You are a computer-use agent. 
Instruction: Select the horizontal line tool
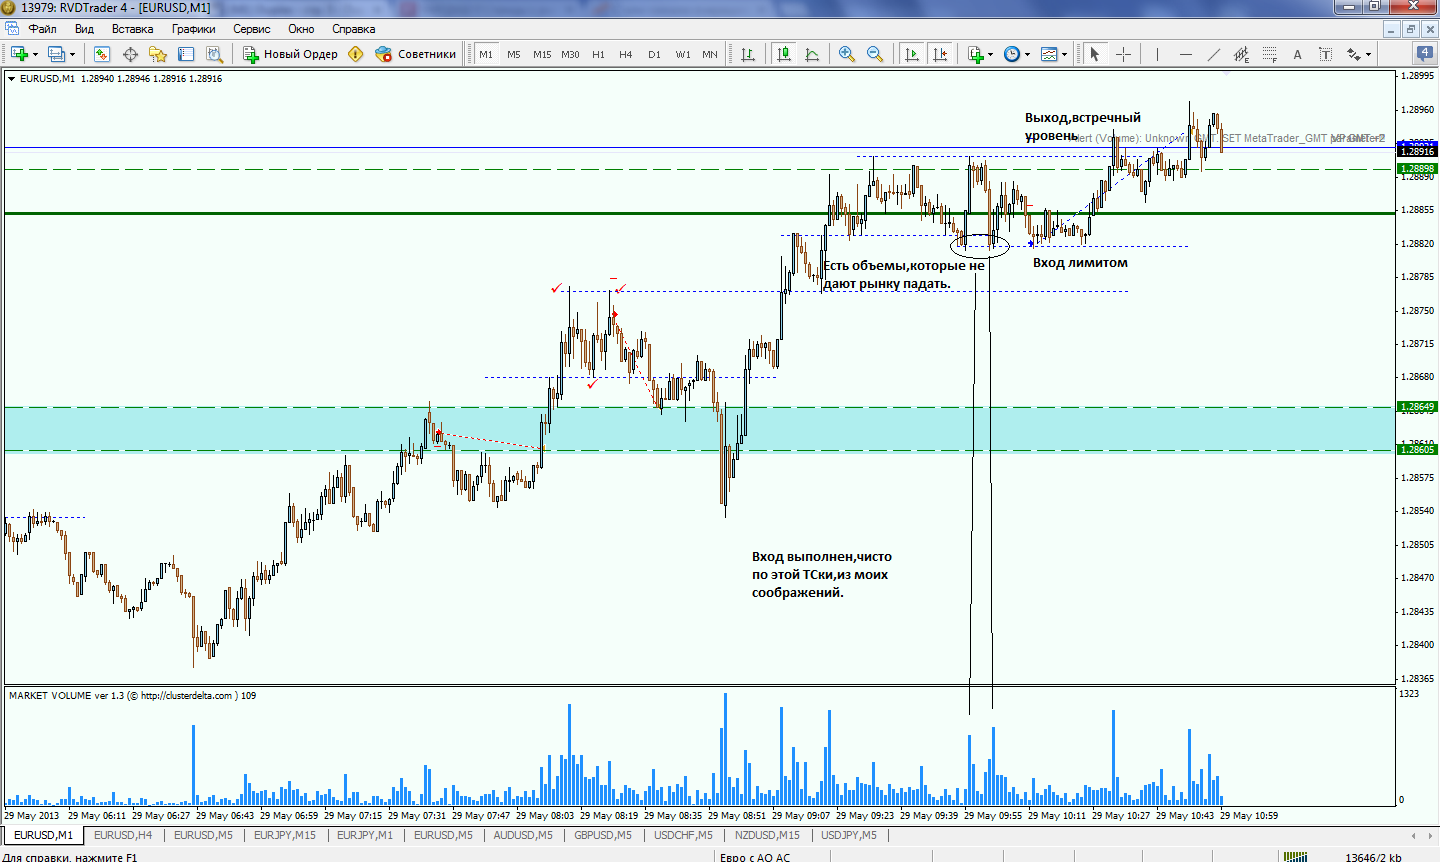pos(1186,54)
